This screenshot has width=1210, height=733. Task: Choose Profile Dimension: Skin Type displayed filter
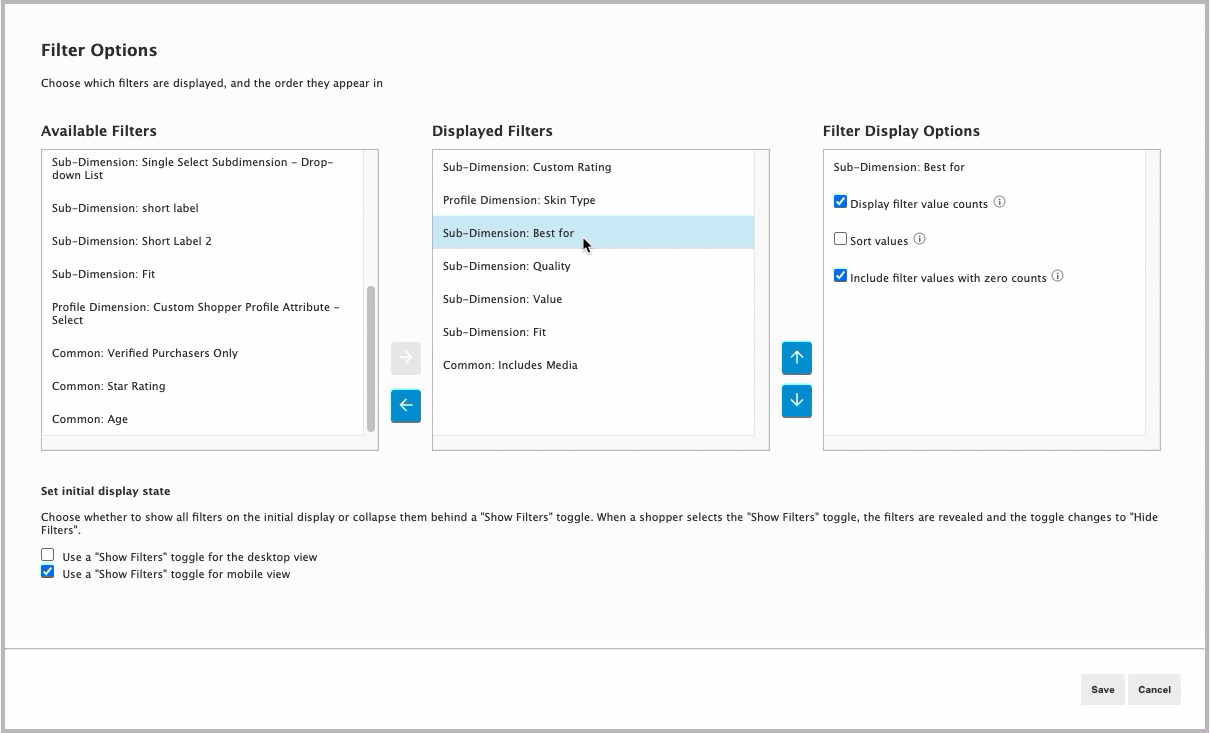tap(519, 200)
